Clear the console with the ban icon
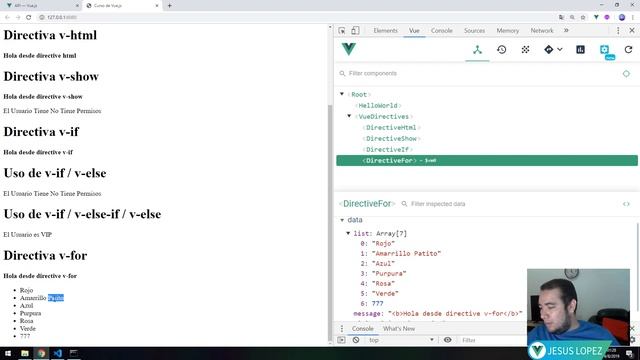The image size is (640, 360). click(356, 340)
